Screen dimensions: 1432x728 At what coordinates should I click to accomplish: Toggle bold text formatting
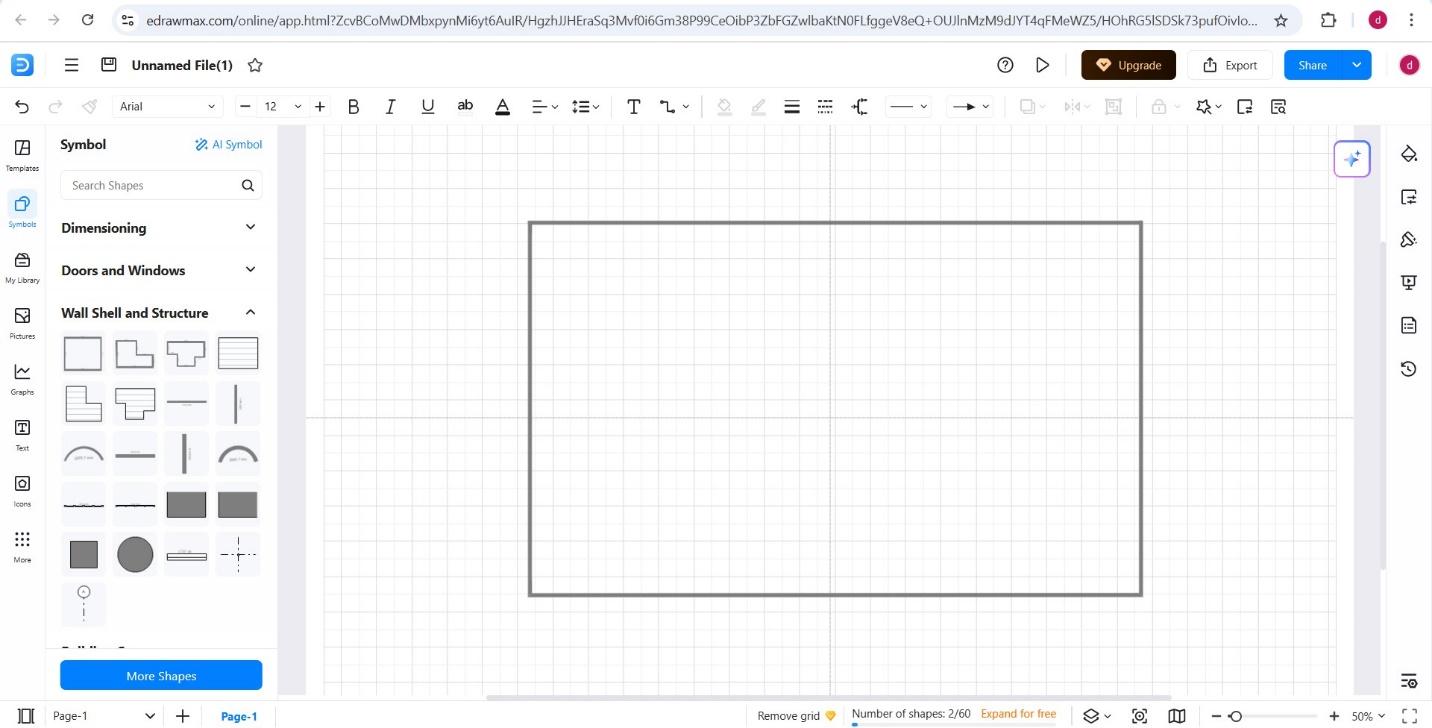tap(353, 106)
